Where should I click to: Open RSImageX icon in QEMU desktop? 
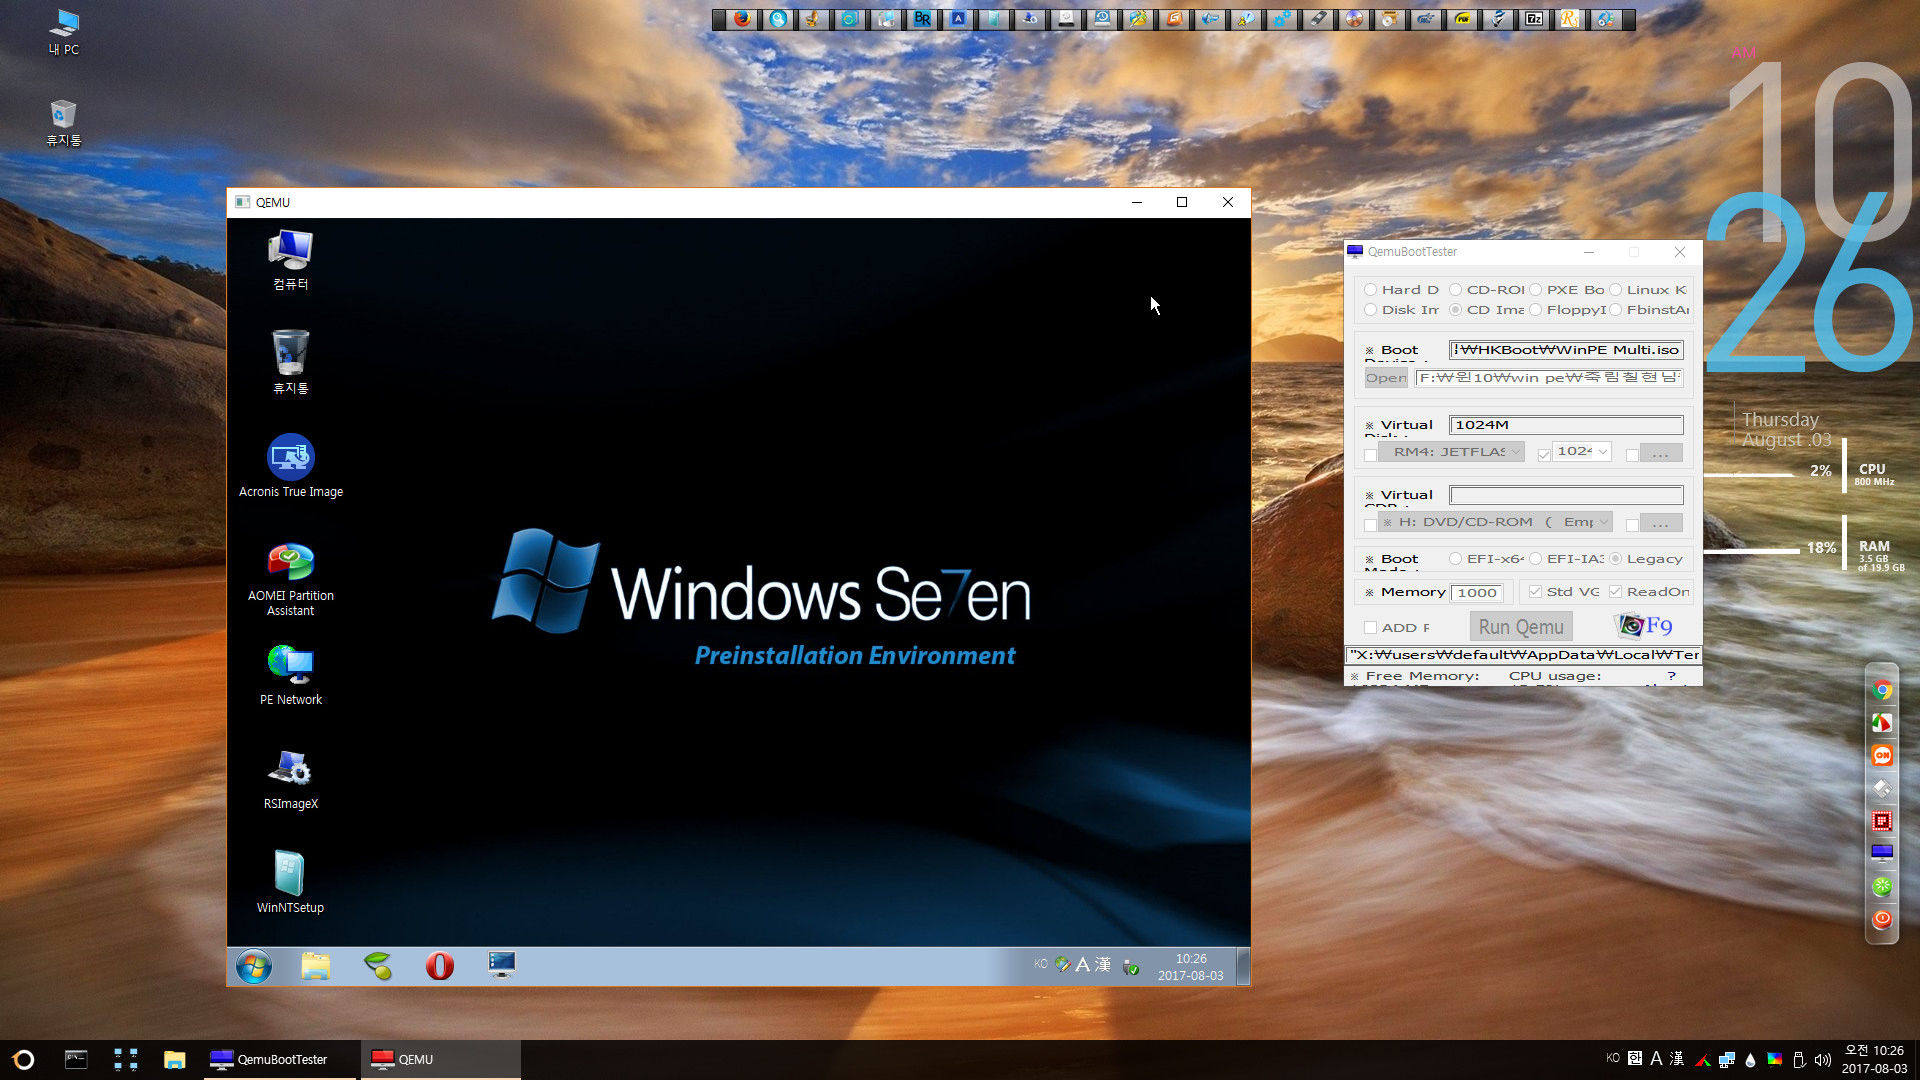291,779
